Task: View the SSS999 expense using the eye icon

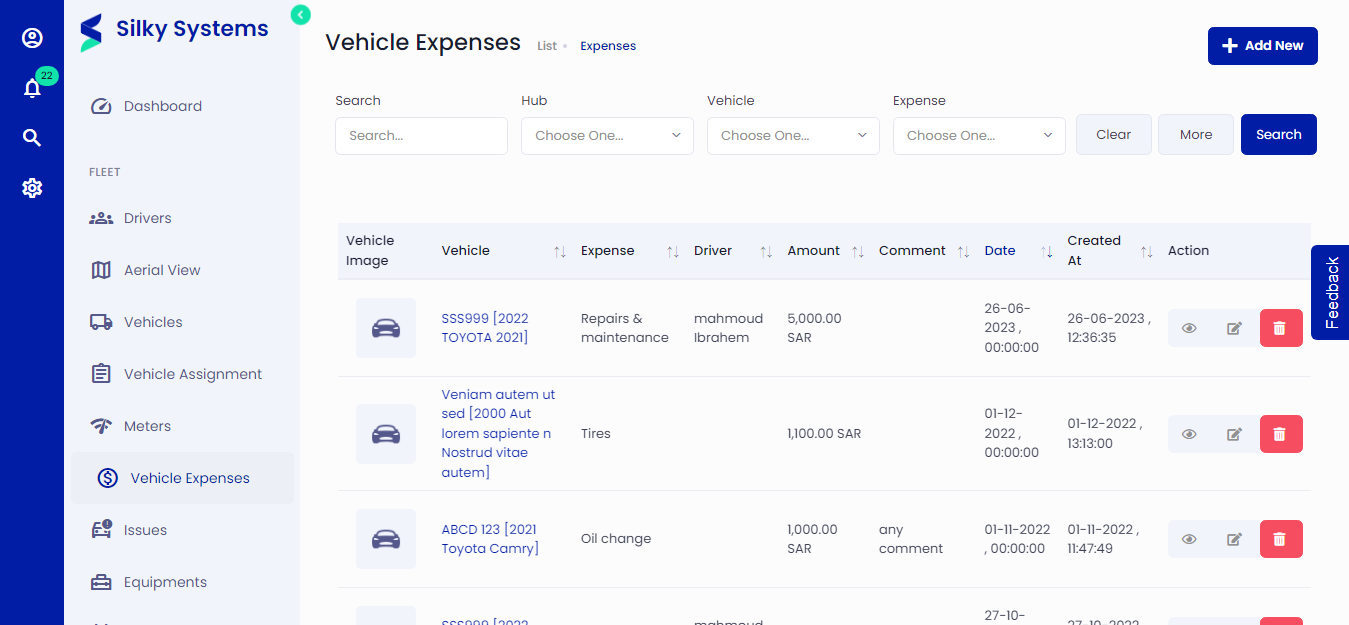Action: tap(1189, 328)
